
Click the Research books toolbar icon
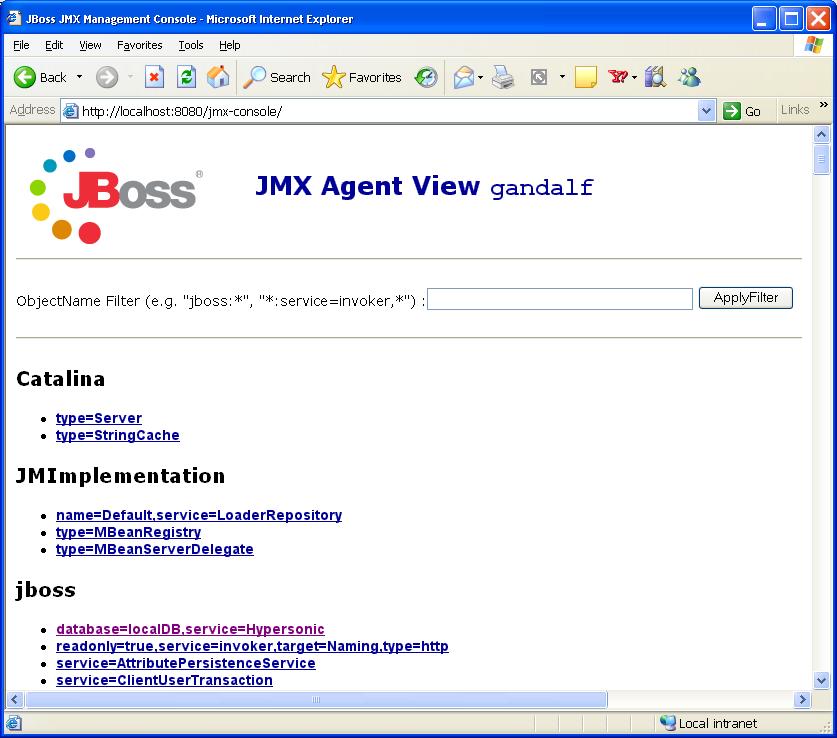[x=655, y=77]
